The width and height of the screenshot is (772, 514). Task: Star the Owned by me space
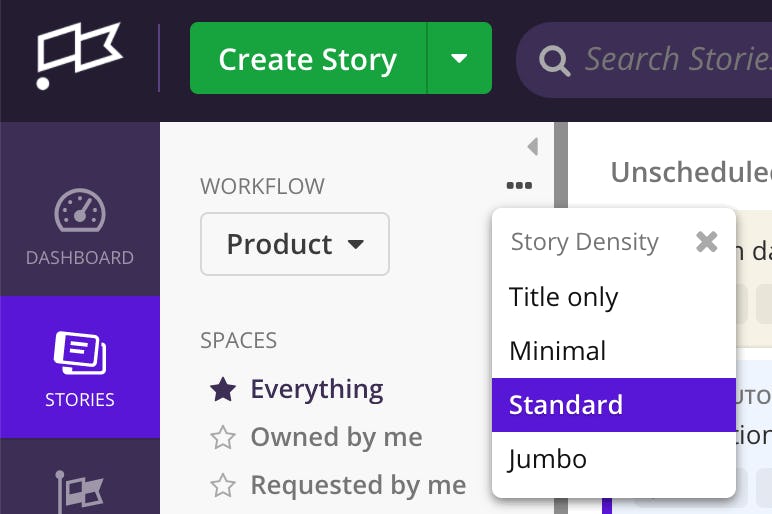223,437
